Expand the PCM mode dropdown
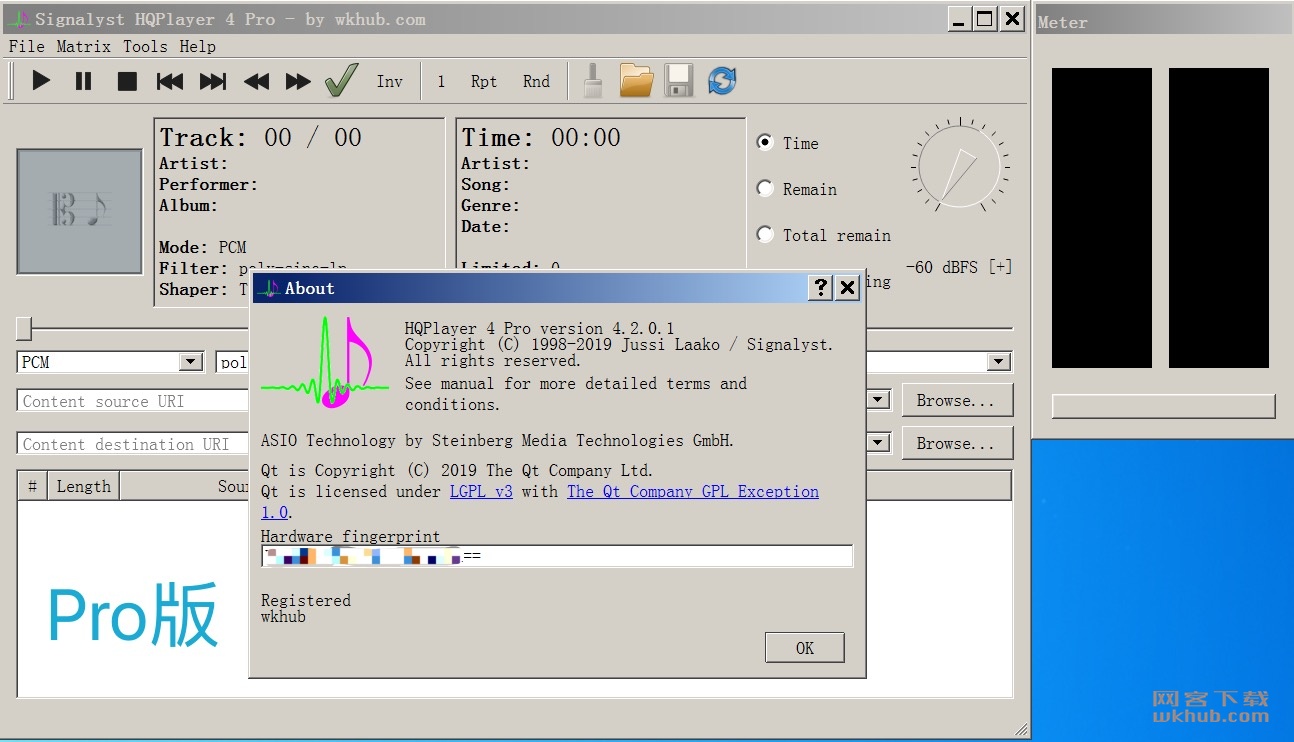Image resolution: width=1294 pixels, height=742 pixels. point(191,362)
